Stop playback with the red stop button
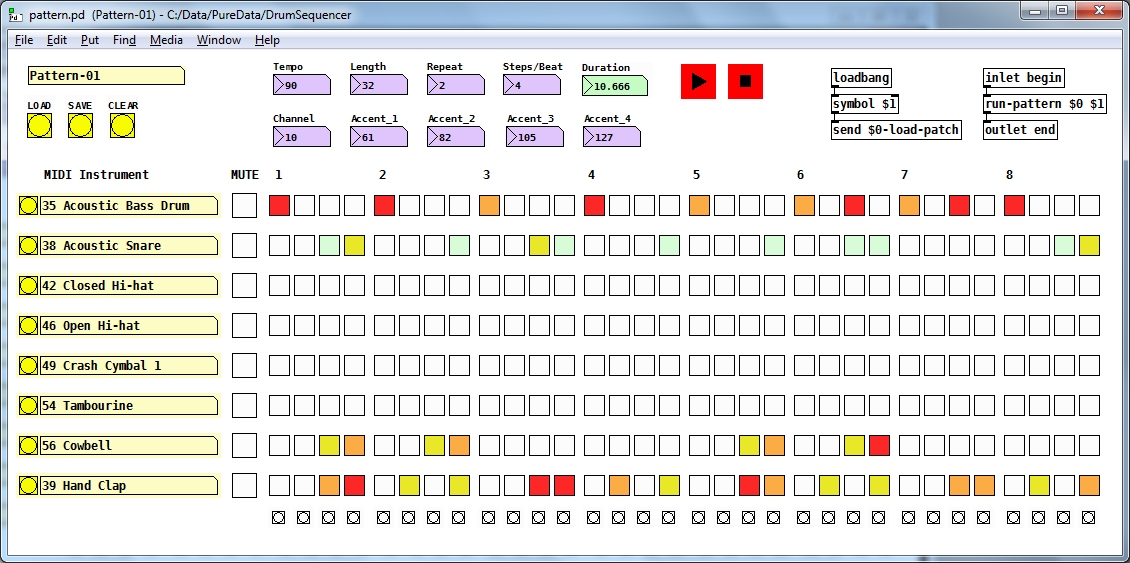 pos(745,81)
